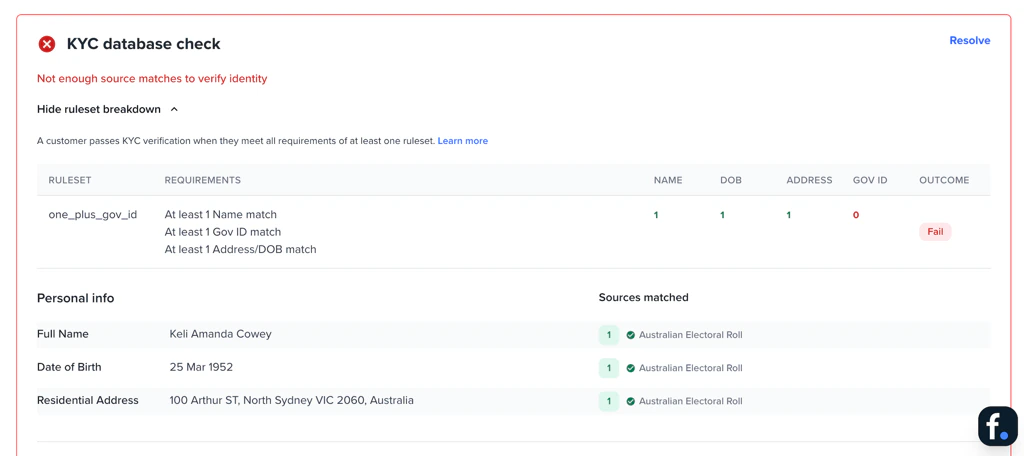Click the red failed-check X icon
Image resolution: width=1024 pixels, height=456 pixels.
coord(46,44)
